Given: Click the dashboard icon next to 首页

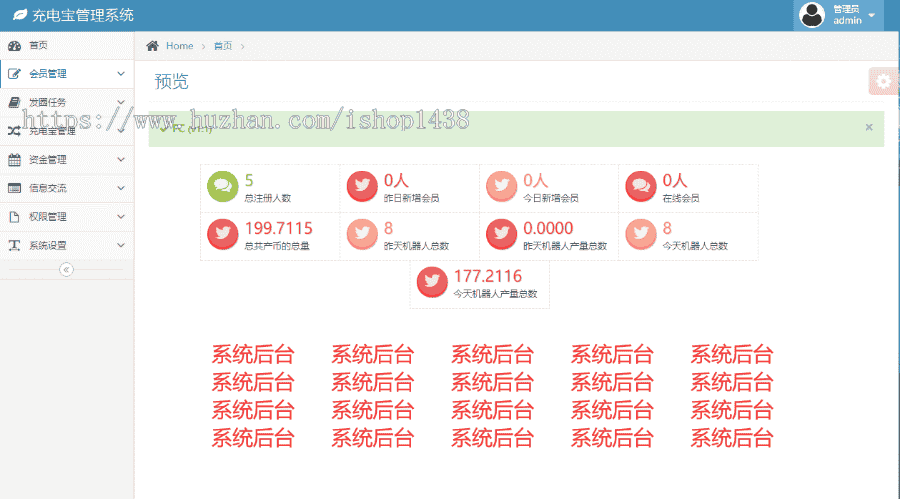Looking at the screenshot, I should tap(14, 45).
